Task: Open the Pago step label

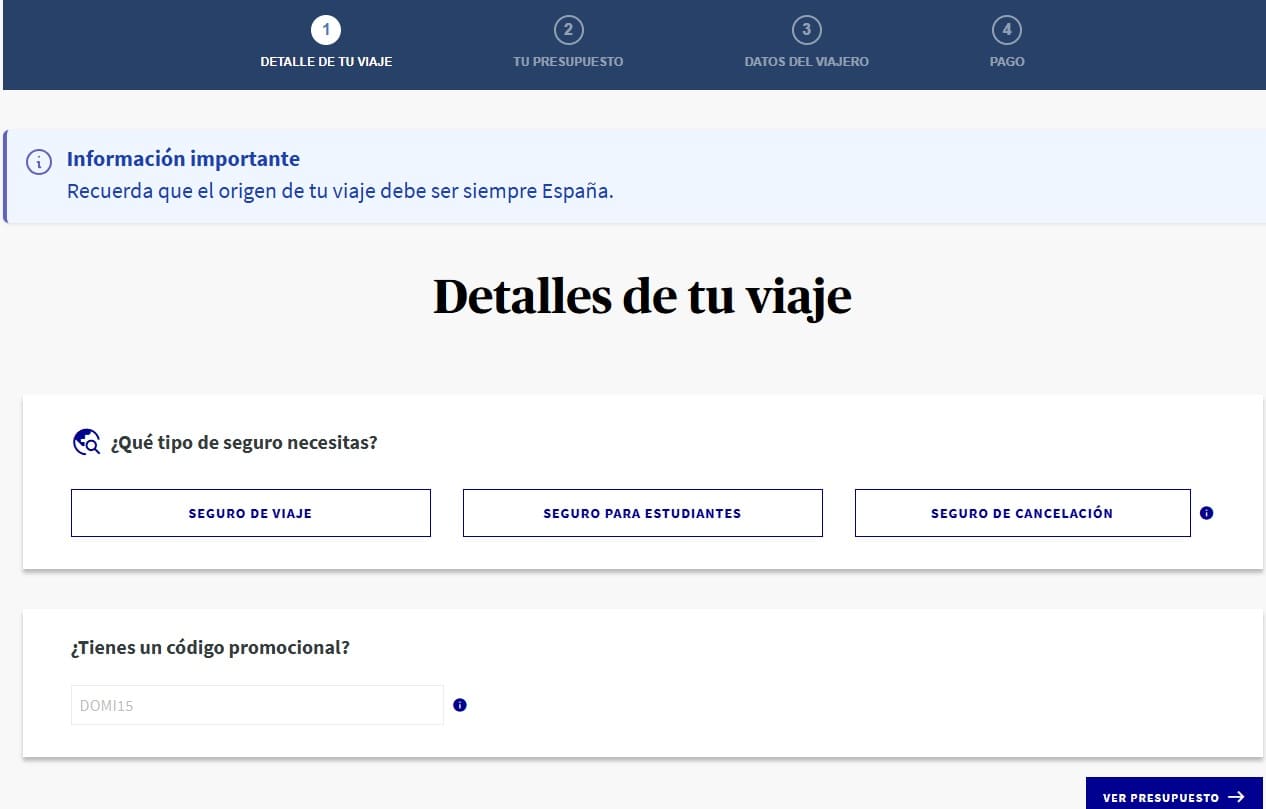Action: click(x=1006, y=62)
